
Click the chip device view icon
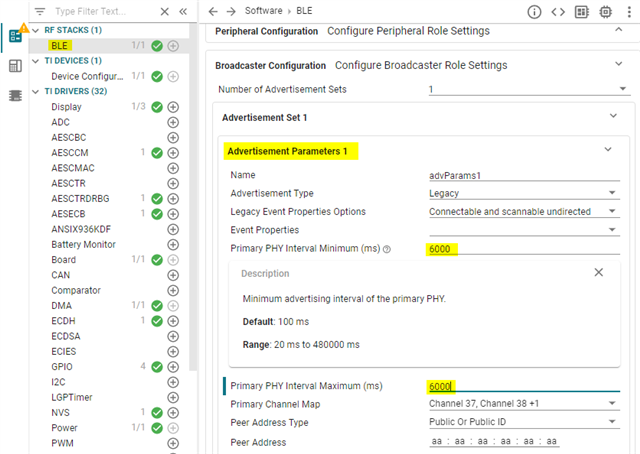(x=606, y=12)
